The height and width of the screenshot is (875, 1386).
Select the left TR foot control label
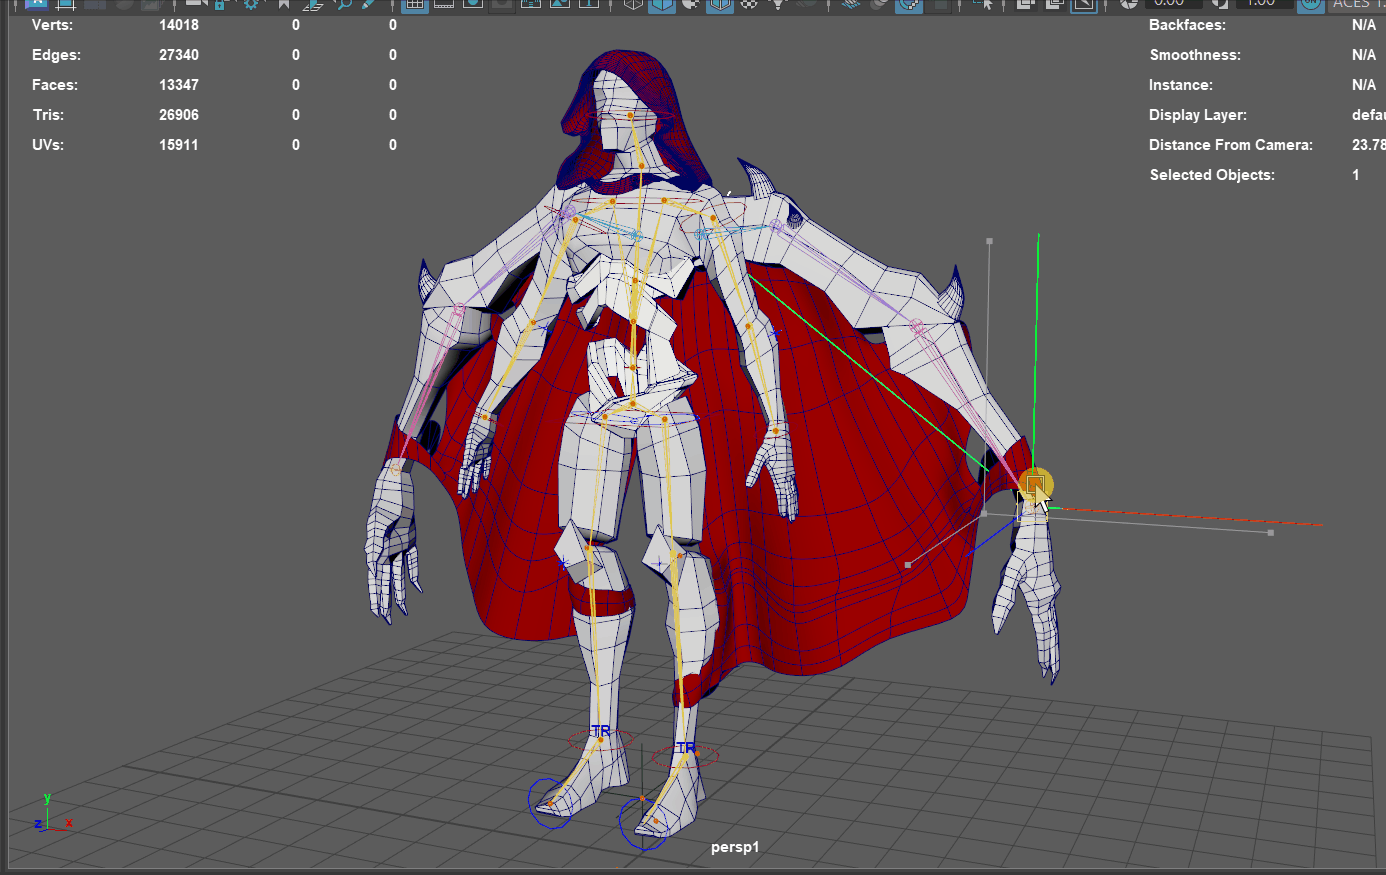[600, 731]
